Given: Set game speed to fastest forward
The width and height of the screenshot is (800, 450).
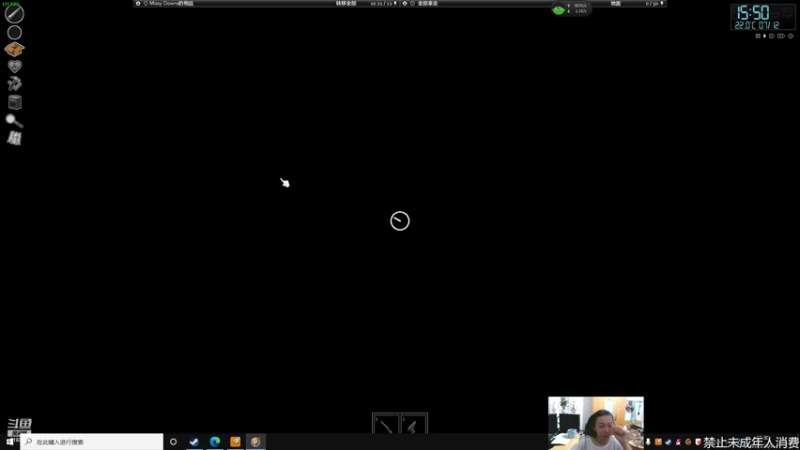Looking at the screenshot, I should pos(781,36).
